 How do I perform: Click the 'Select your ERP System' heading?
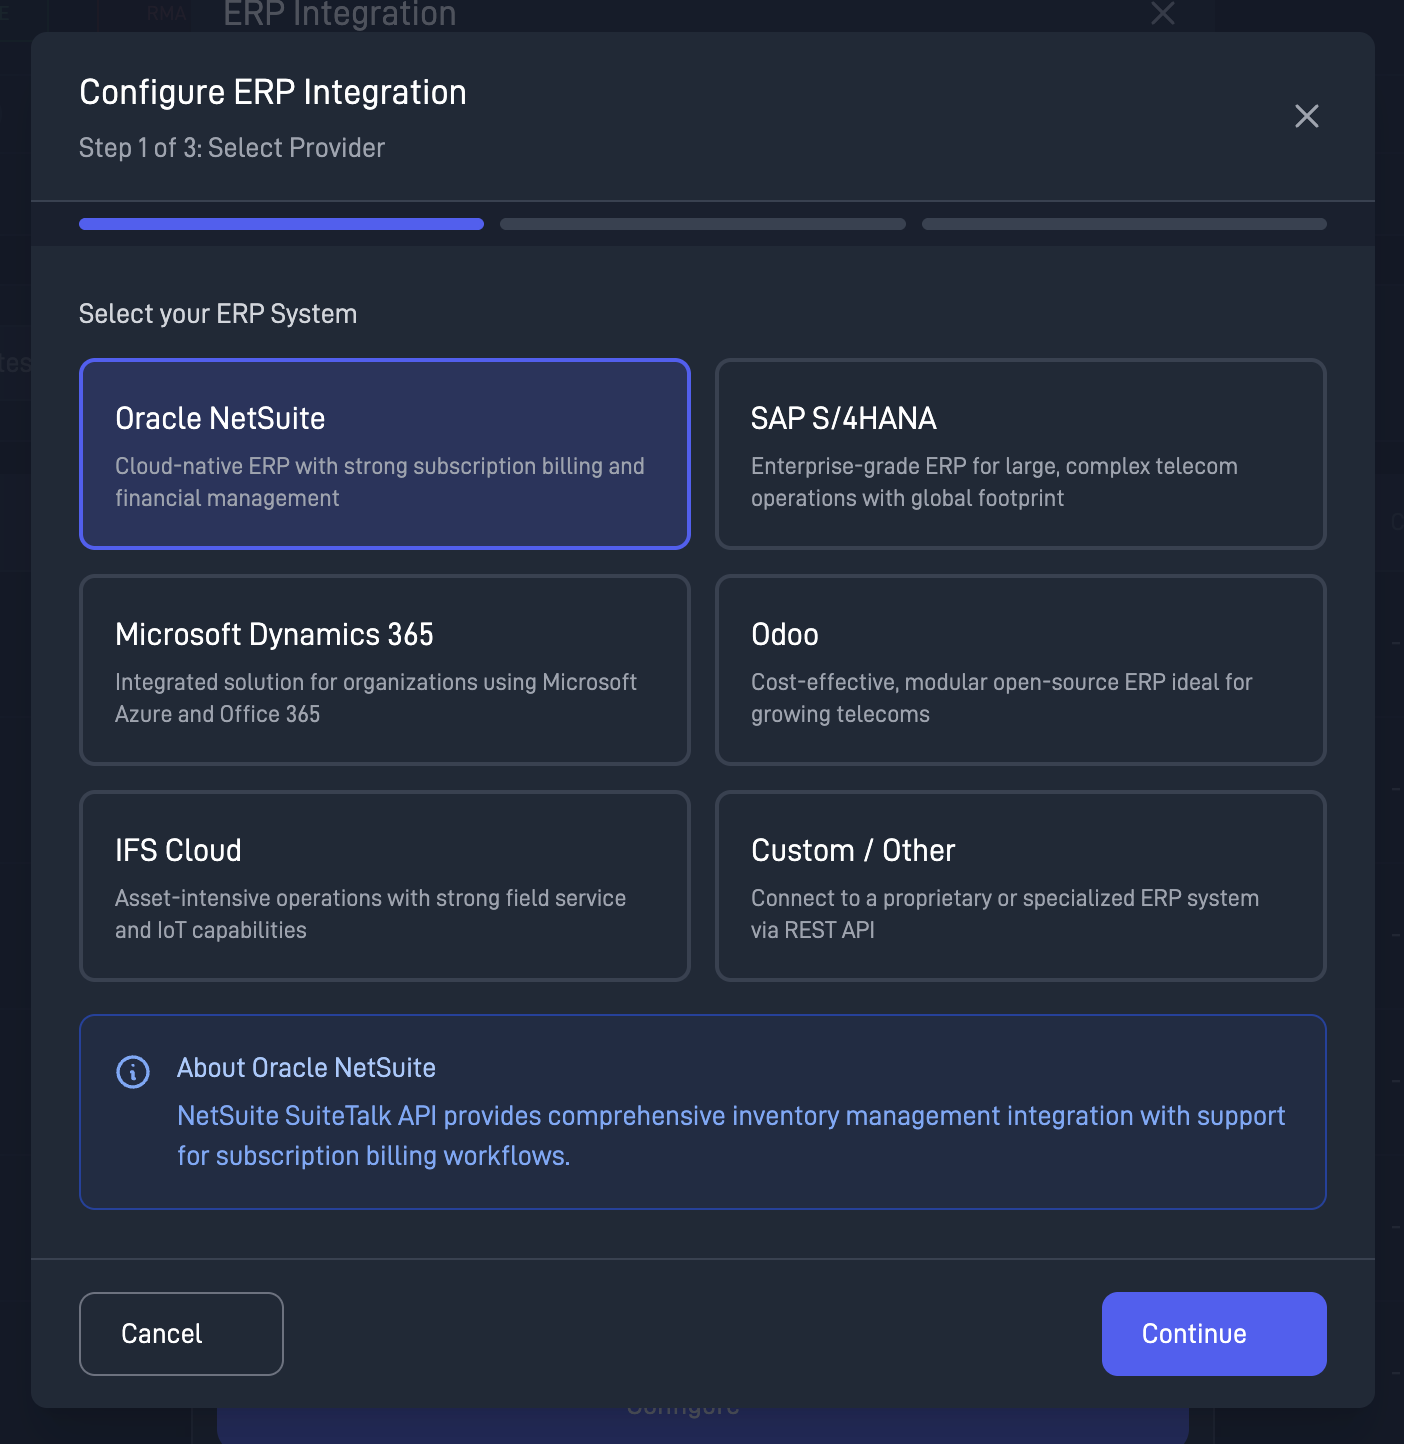(x=218, y=314)
